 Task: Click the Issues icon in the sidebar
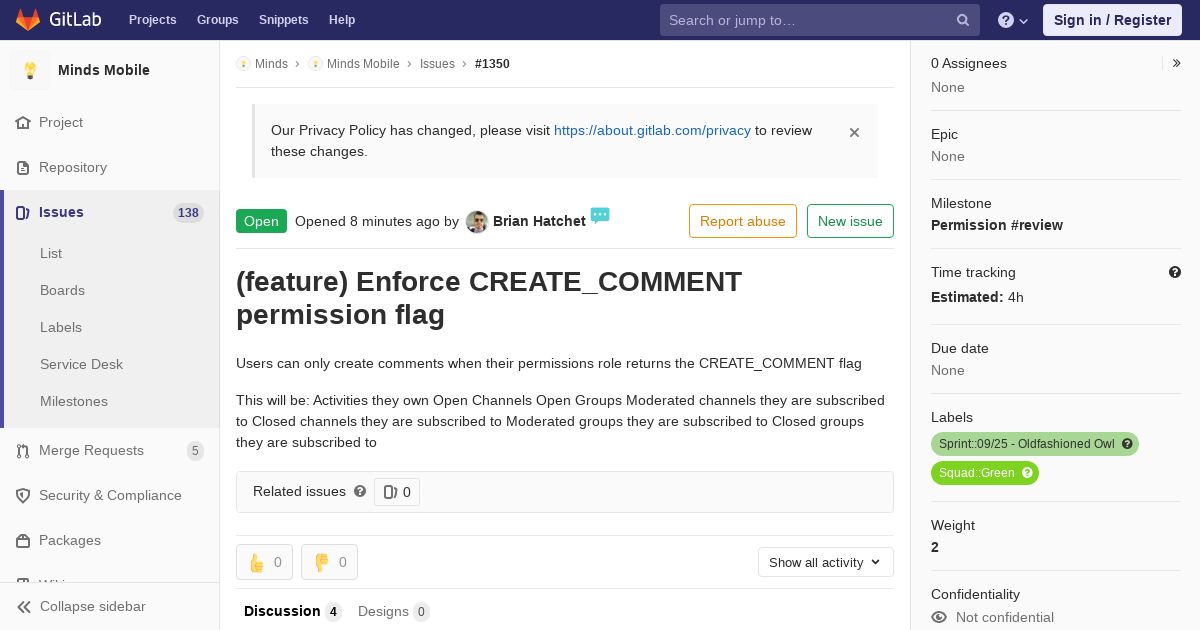[x=23, y=213]
